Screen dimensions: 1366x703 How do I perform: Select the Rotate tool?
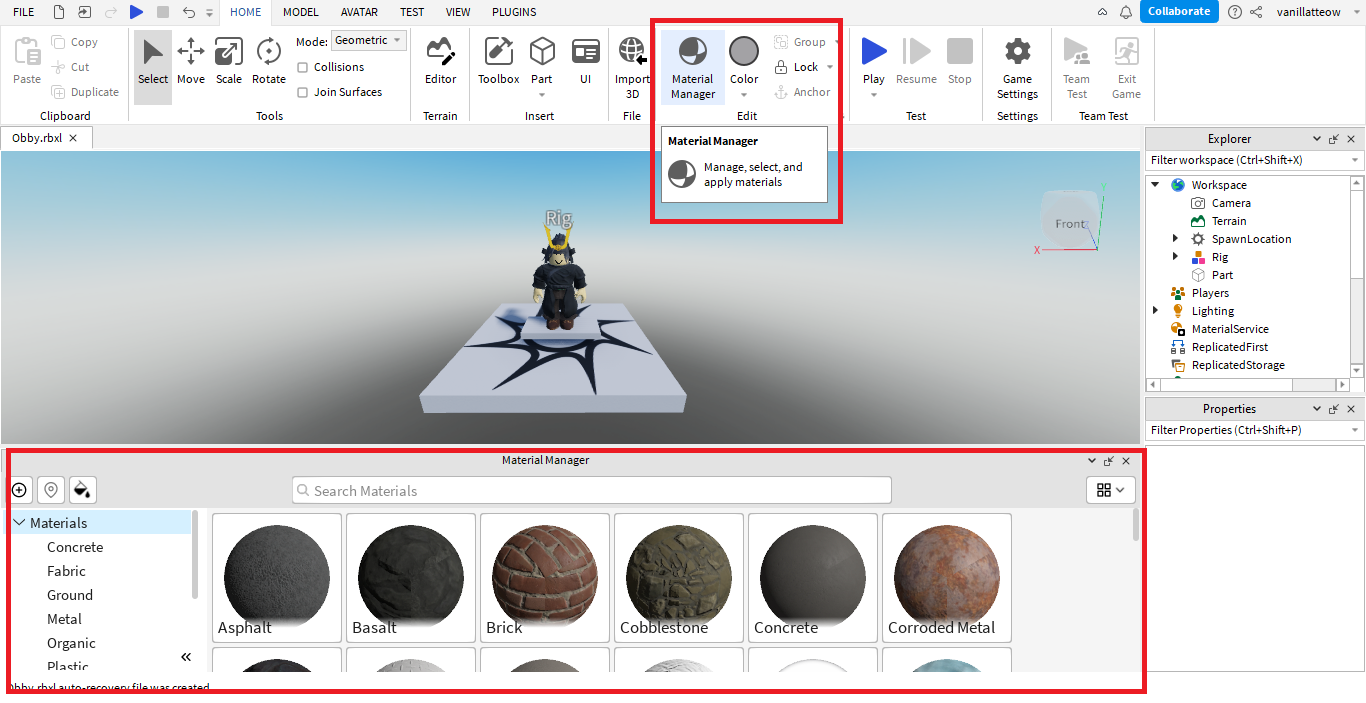(x=268, y=63)
